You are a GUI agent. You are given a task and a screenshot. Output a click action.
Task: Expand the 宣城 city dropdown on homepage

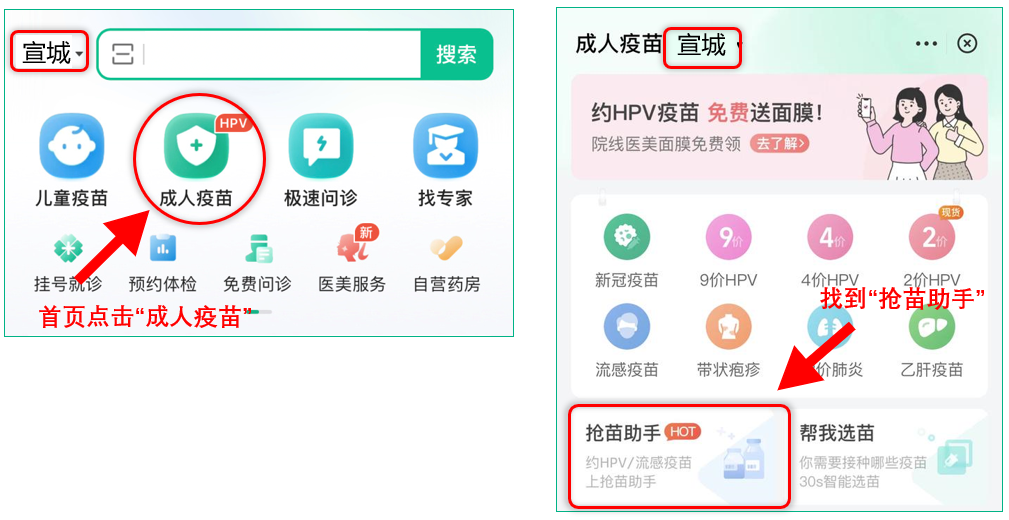coord(49,52)
